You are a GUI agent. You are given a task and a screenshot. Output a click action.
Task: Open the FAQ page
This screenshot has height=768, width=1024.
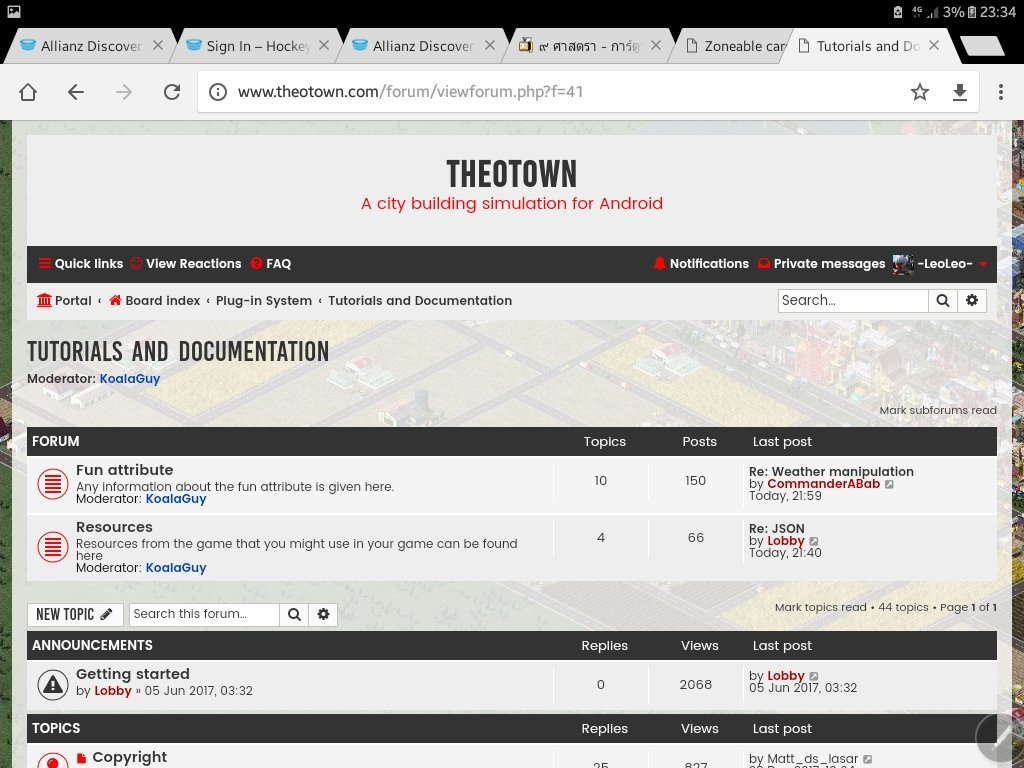[271, 264]
